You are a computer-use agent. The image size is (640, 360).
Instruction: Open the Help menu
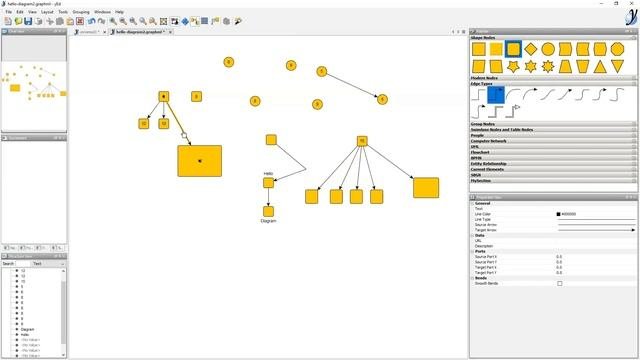[119, 12]
